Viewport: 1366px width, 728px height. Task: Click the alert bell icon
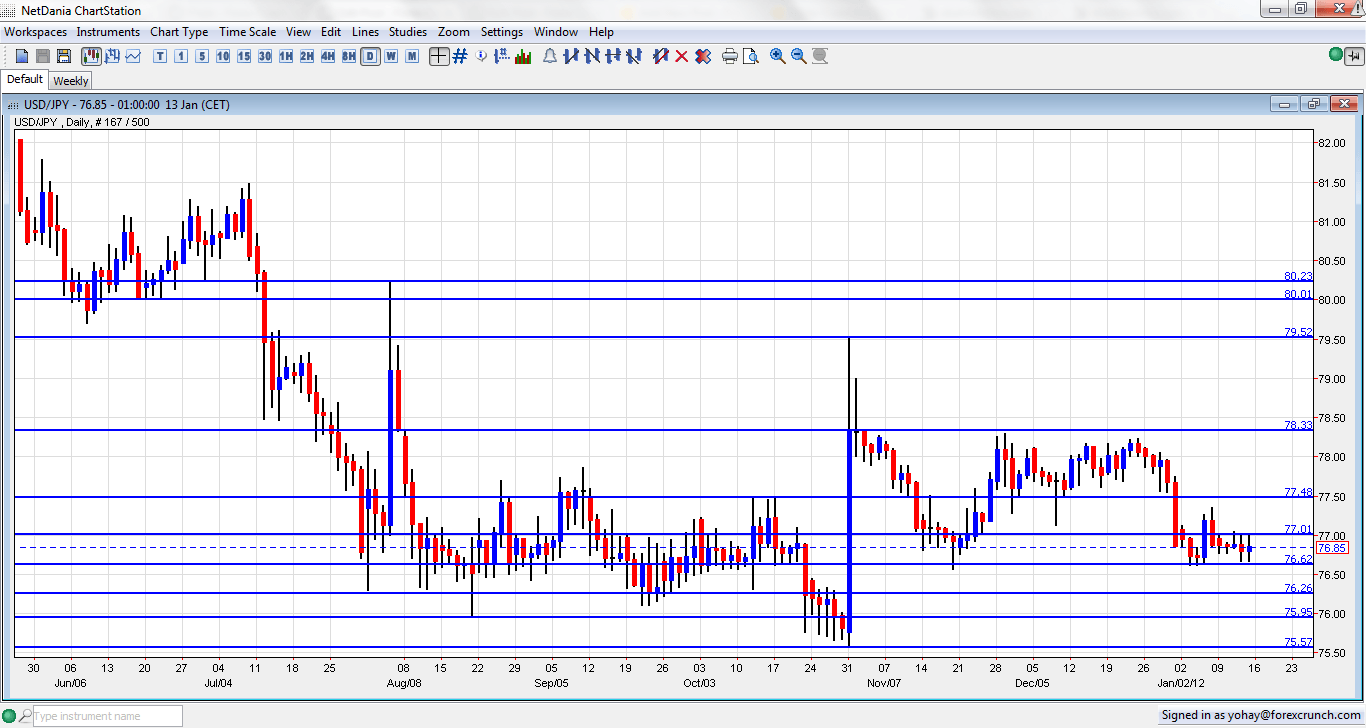(x=549, y=56)
